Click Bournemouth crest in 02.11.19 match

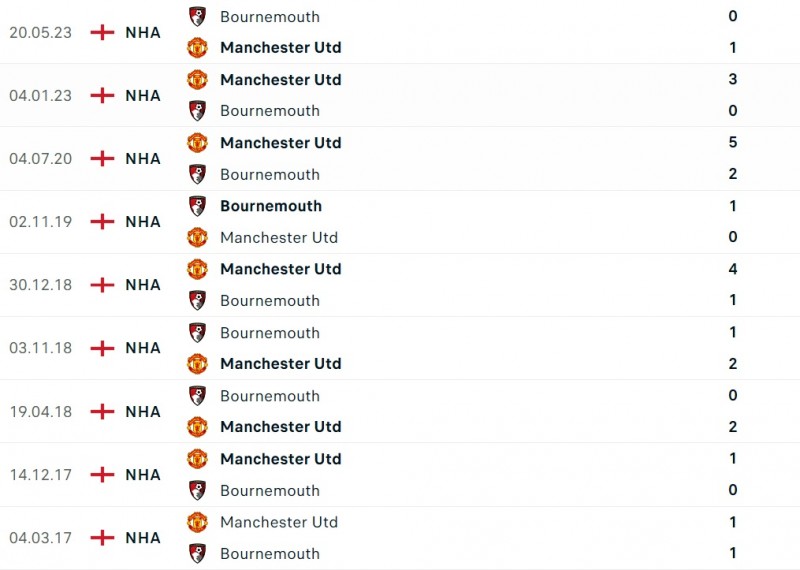coord(197,206)
